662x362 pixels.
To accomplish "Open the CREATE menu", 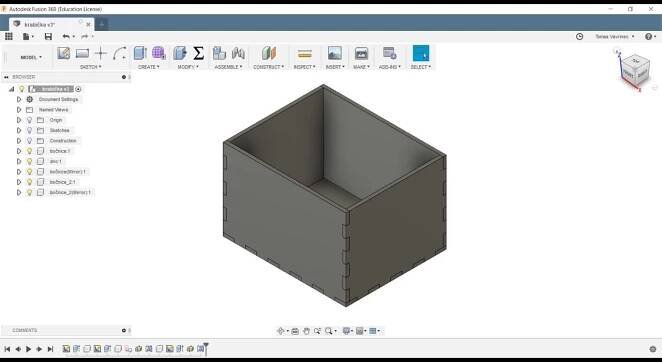I will pyautogui.click(x=149, y=67).
